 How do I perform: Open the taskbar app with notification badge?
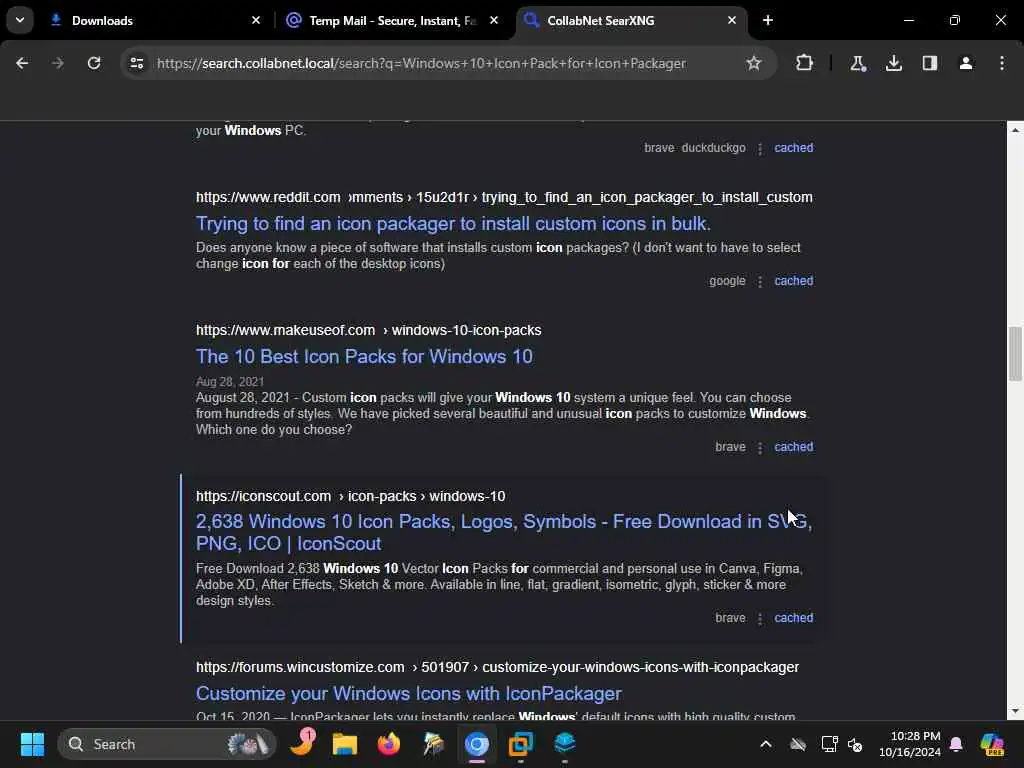click(x=302, y=744)
